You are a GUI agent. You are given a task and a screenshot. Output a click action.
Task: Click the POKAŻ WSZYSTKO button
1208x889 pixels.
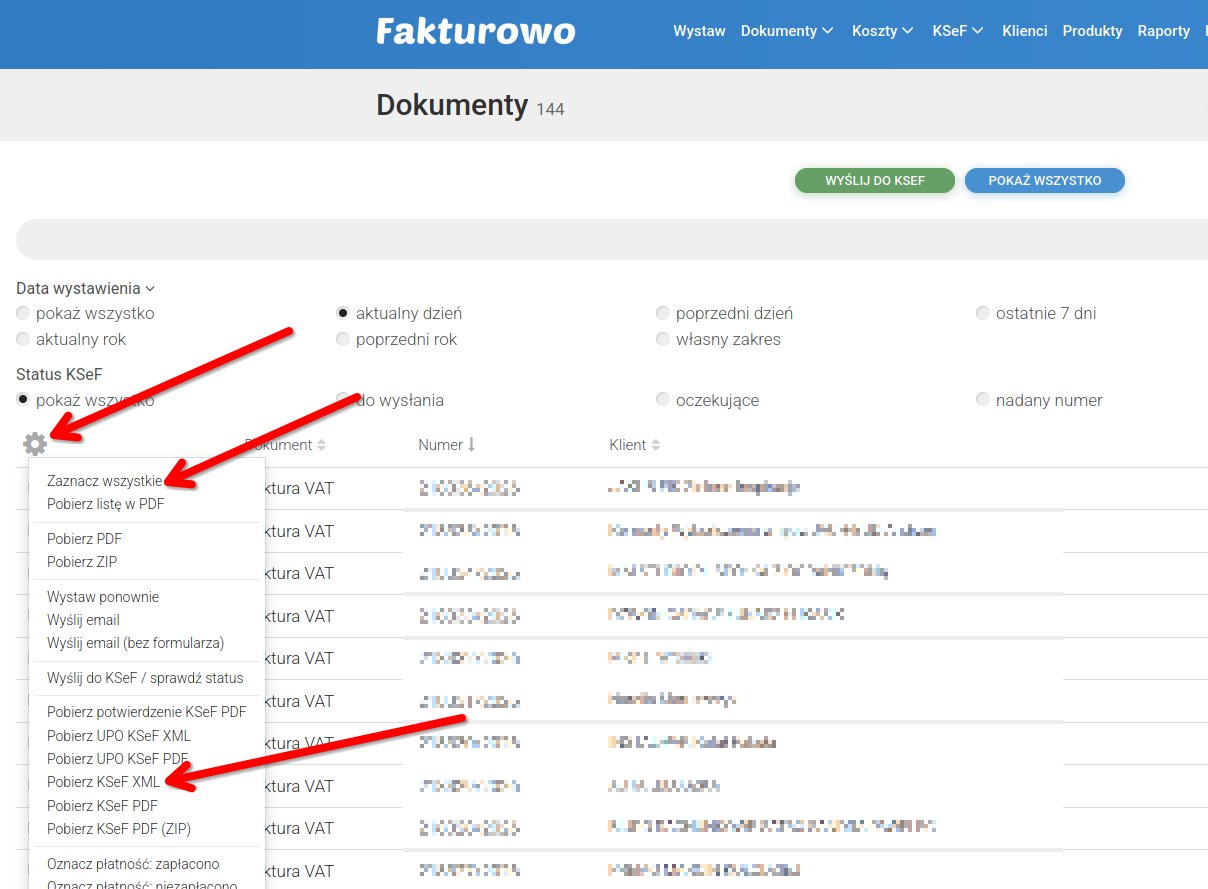[x=1045, y=180]
